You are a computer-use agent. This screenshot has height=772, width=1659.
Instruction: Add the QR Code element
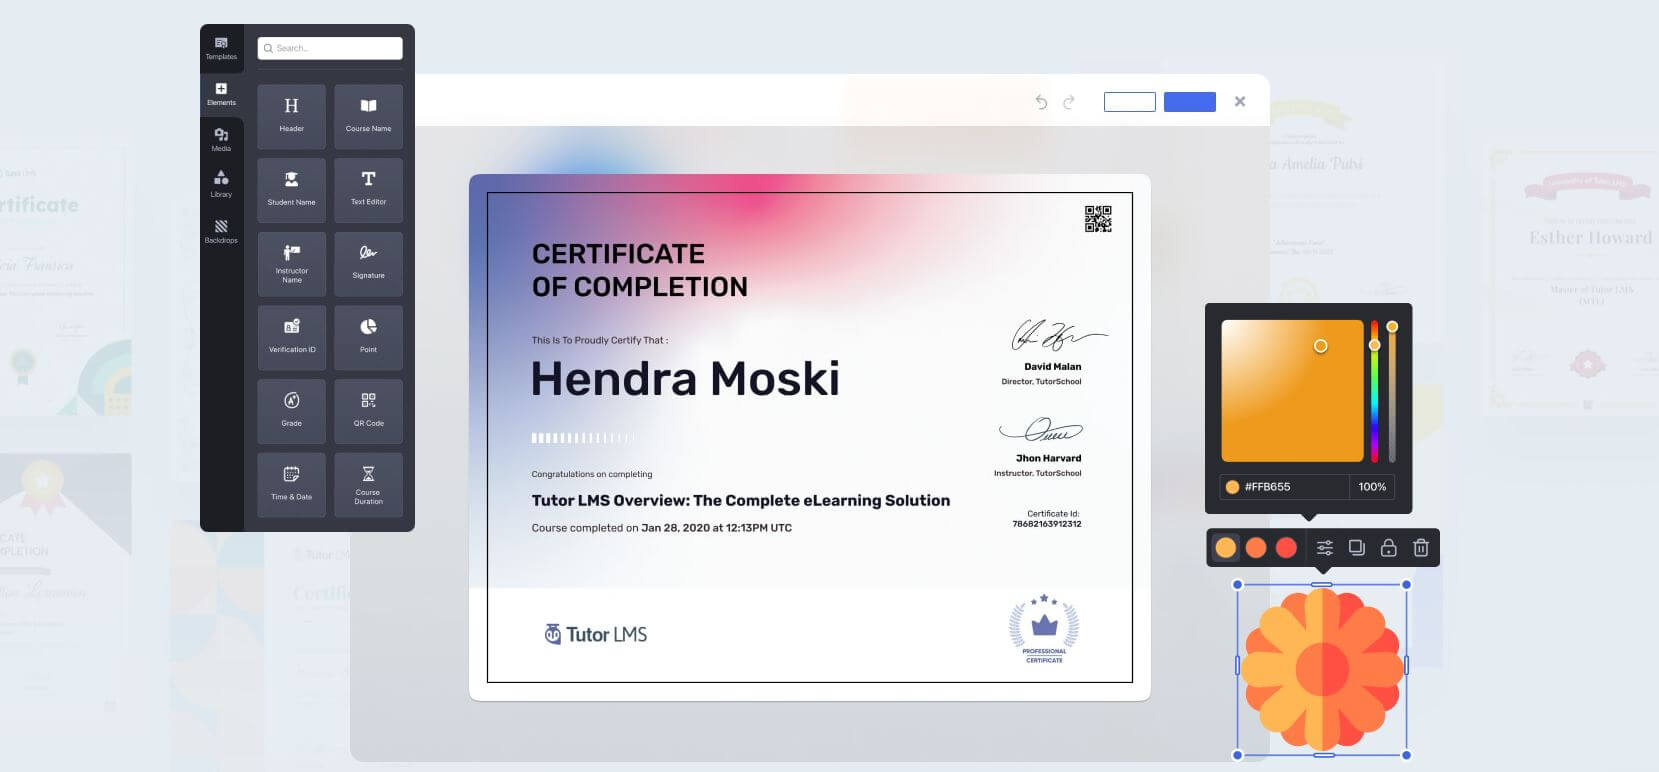tap(368, 411)
